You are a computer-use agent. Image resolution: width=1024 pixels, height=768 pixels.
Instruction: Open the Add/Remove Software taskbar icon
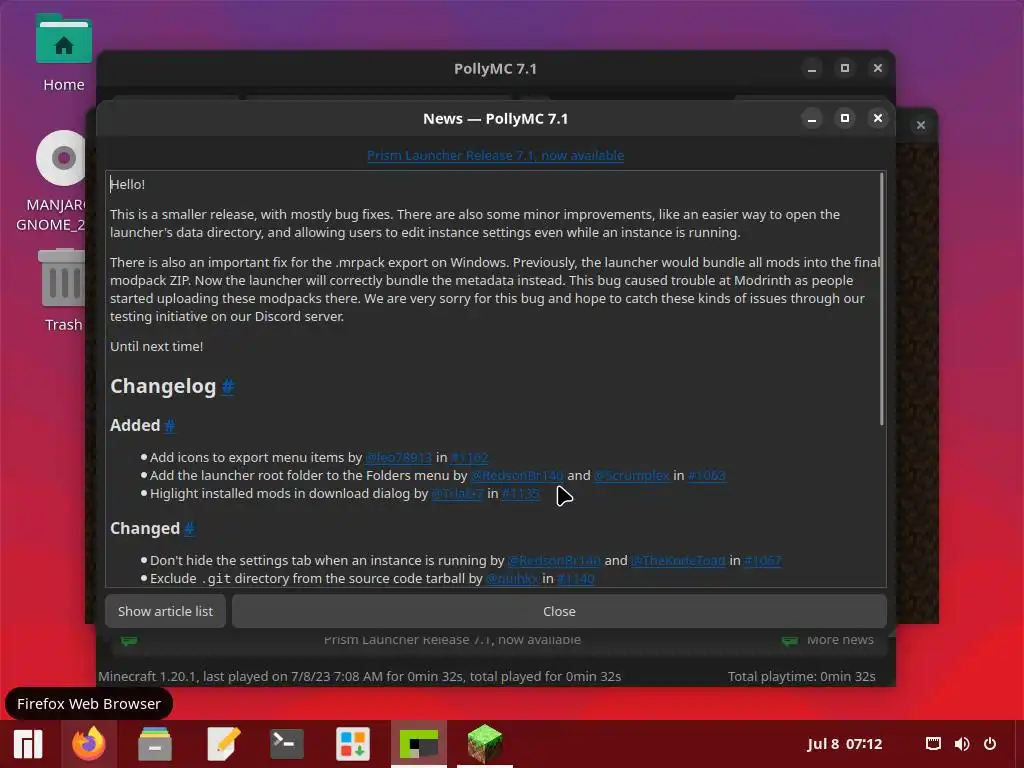point(353,744)
